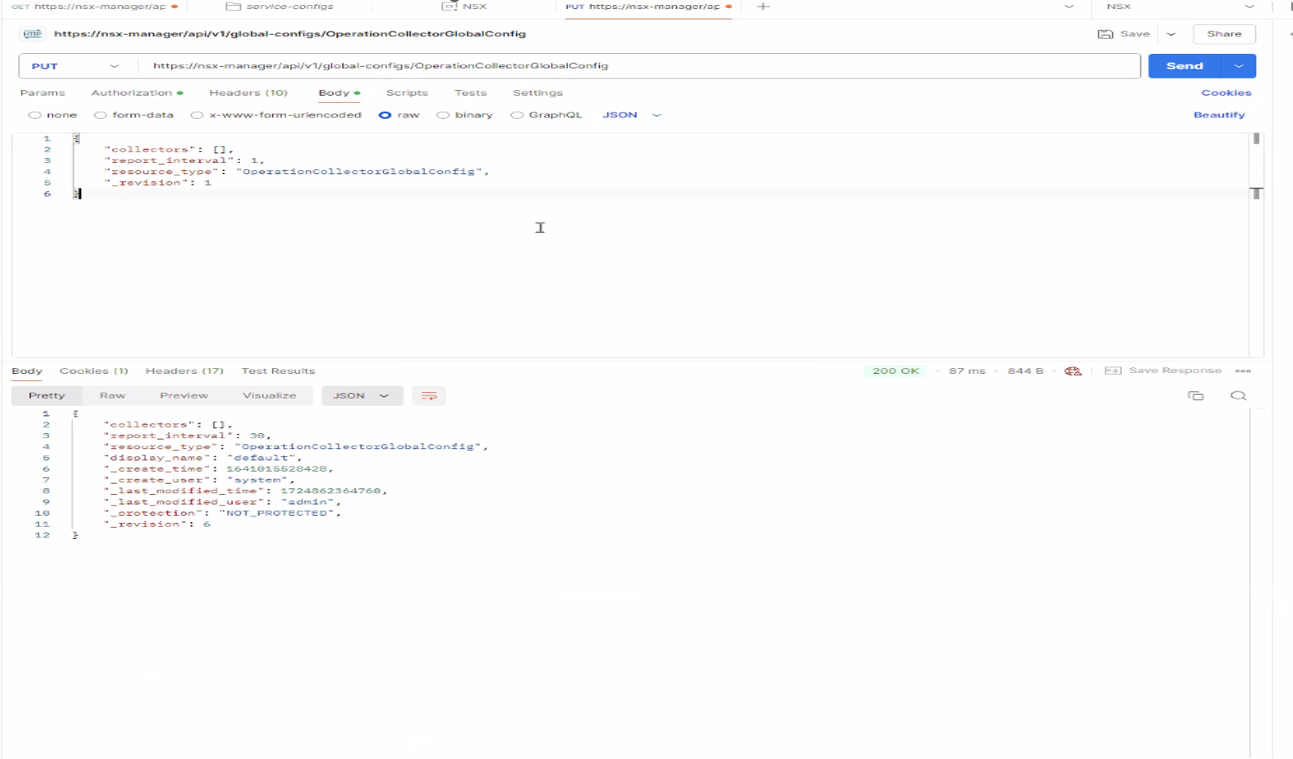The image size is (1293, 759).
Task: Click the HTTP request icon beside the title
Action: (x=32, y=34)
